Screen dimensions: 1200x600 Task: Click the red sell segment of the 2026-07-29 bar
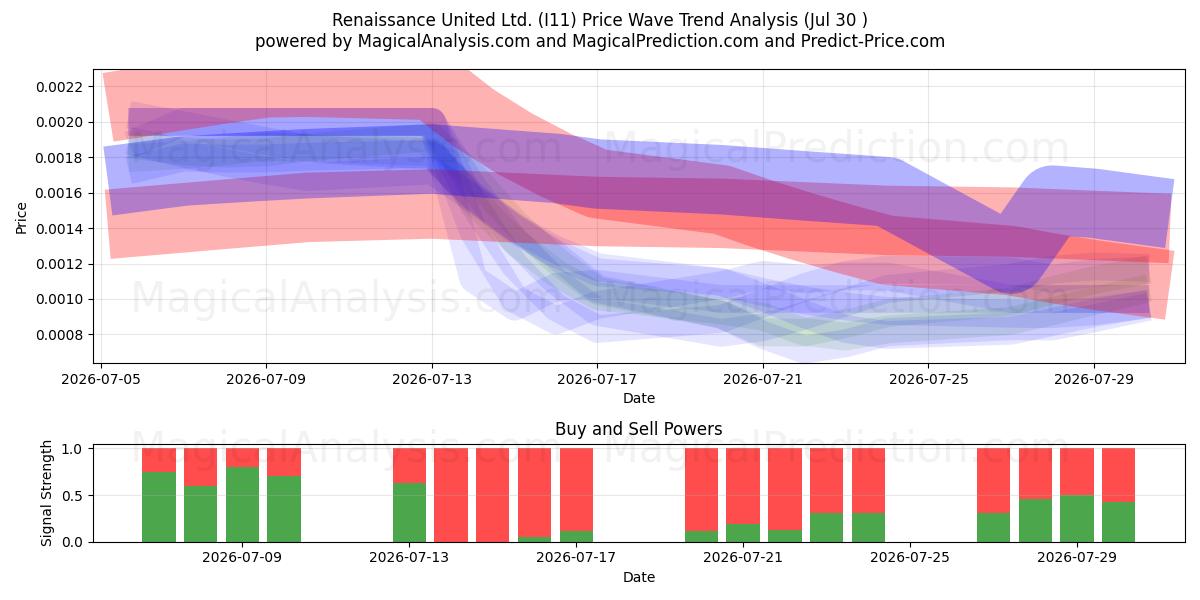1077,472
